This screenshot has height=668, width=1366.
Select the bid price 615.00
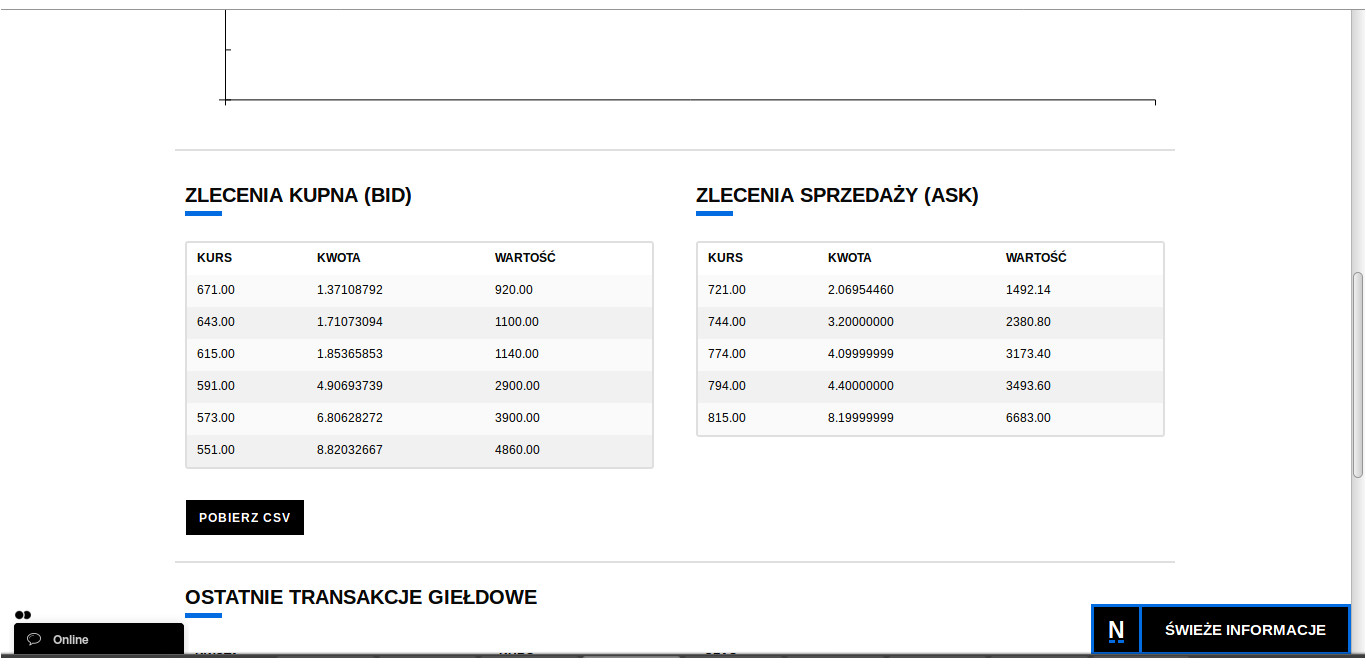pos(216,354)
